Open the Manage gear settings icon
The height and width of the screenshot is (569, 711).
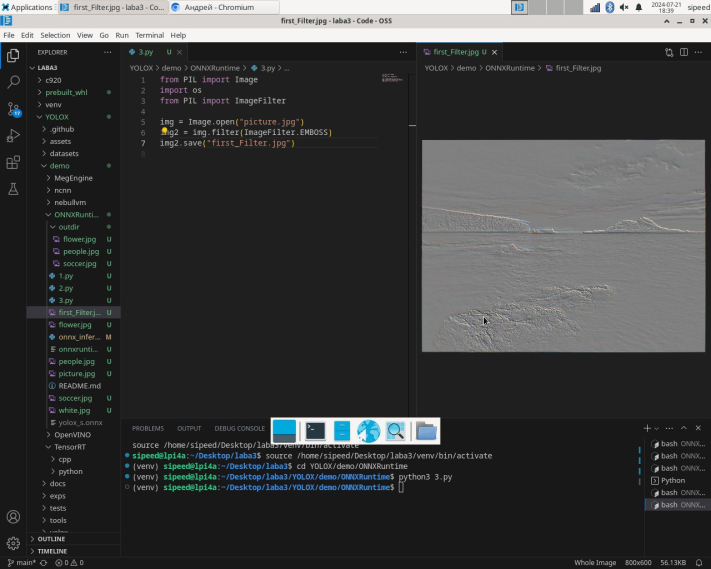13,543
